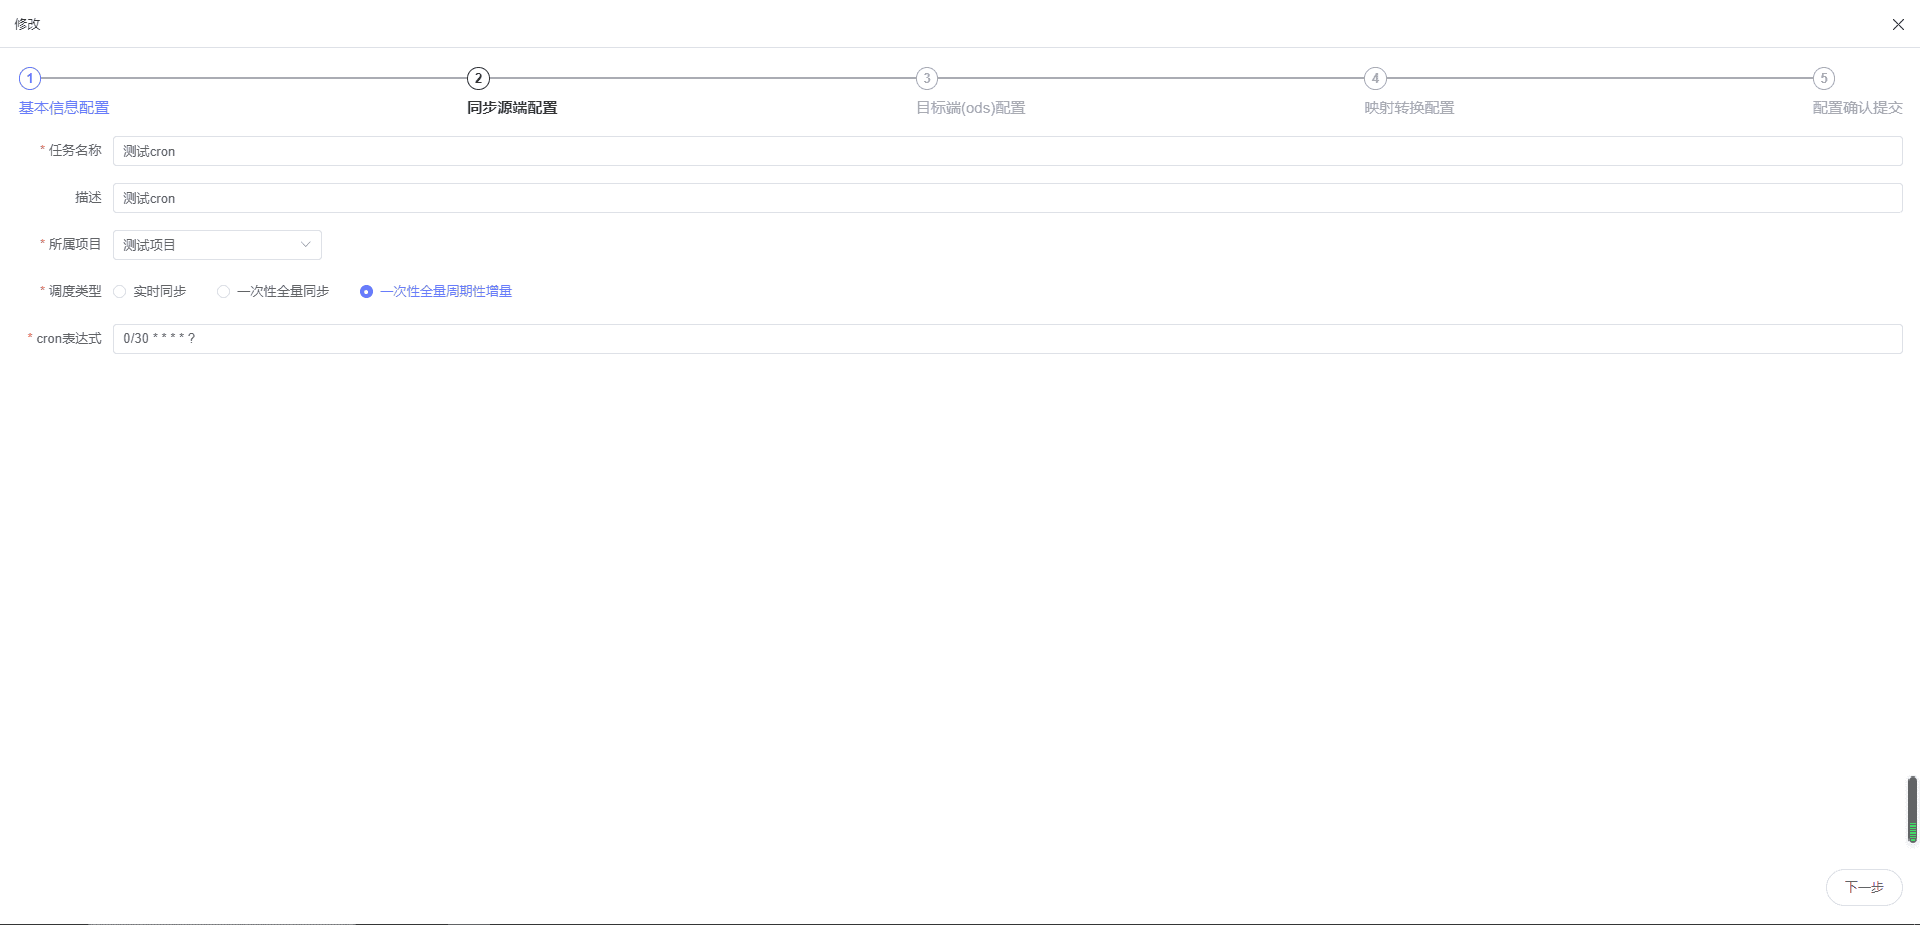This screenshot has height=925, width=1920.
Task: Open the 目标端(ods)配置 step label
Action: tap(971, 108)
